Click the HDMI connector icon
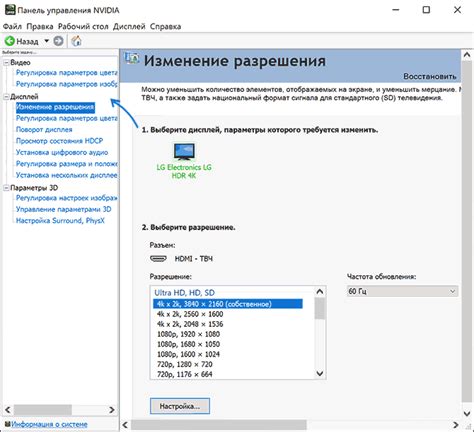 point(158,259)
